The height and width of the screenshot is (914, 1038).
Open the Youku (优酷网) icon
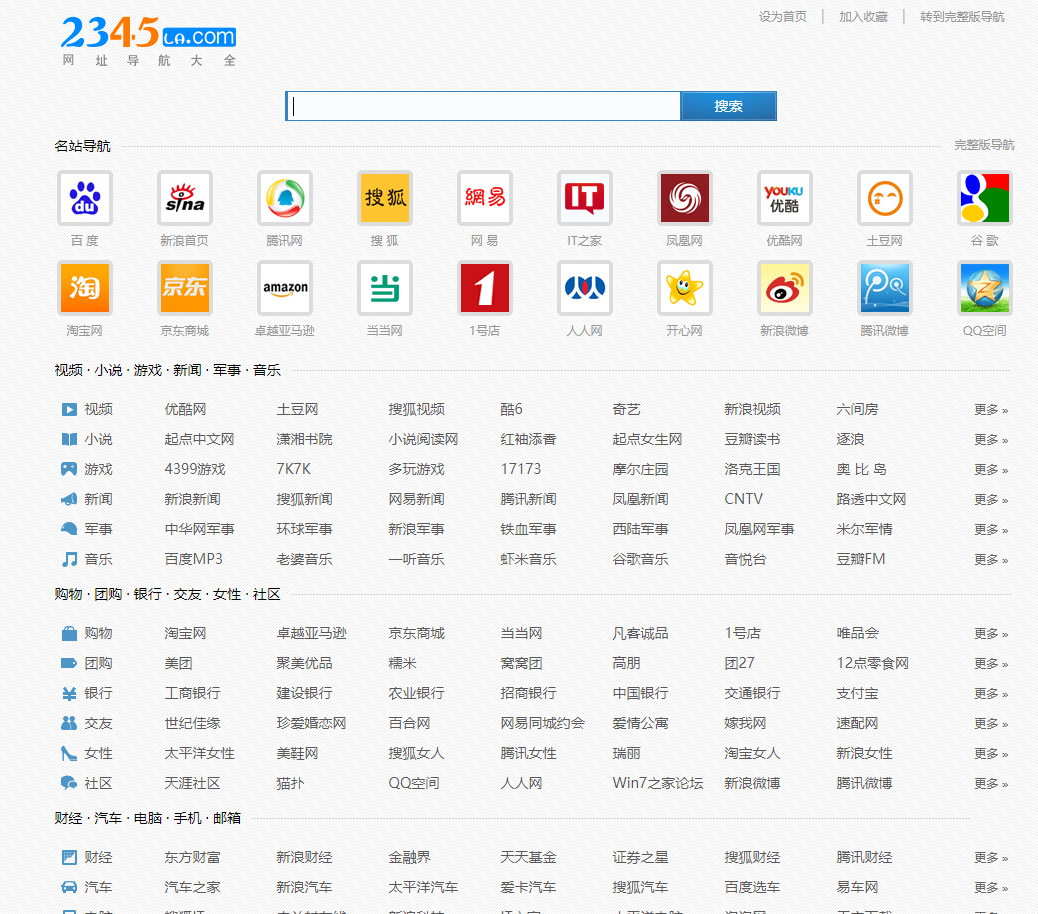click(784, 198)
